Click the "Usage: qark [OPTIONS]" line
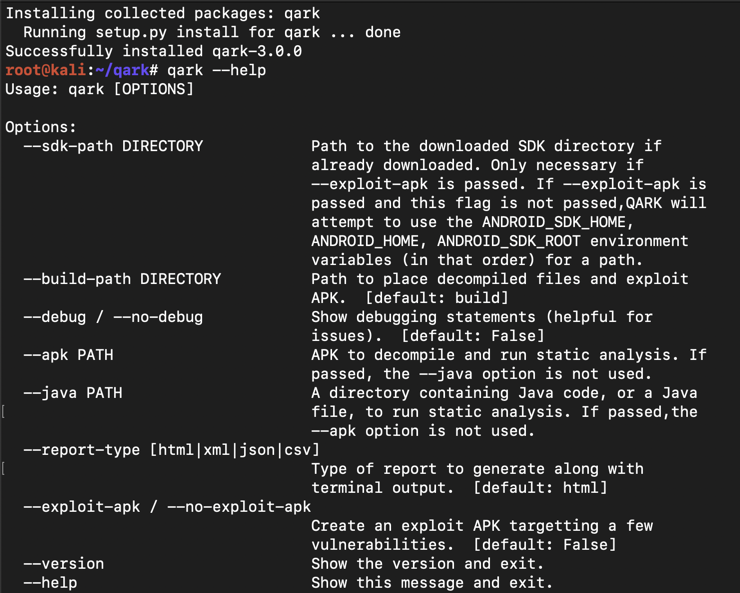The image size is (740, 593). pos(99,89)
